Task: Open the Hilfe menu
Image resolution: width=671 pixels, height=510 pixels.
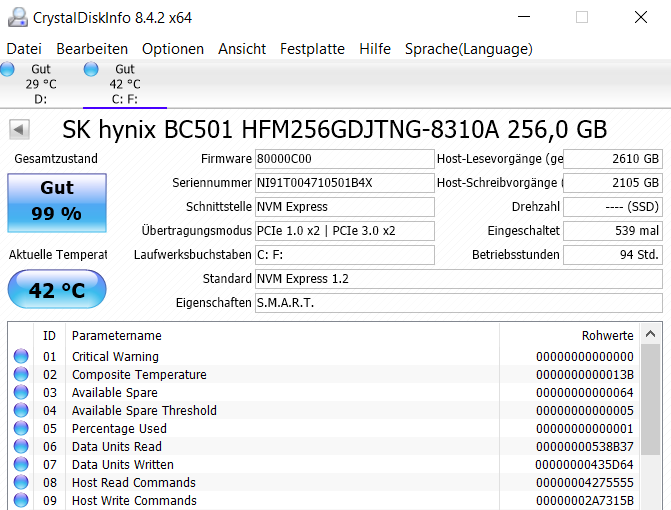Action: pyautogui.click(x=375, y=49)
